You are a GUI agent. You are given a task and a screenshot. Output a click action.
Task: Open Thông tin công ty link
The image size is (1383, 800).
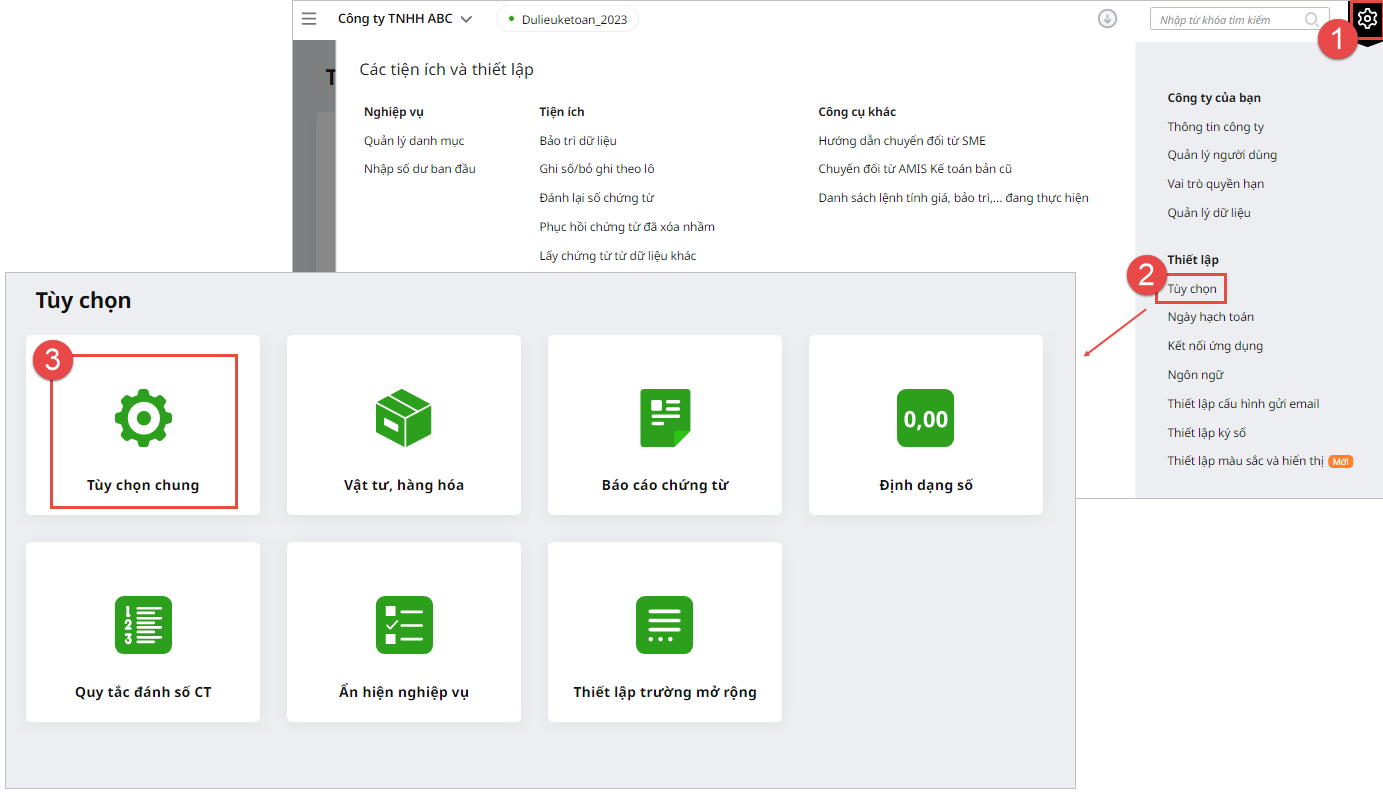point(1215,127)
